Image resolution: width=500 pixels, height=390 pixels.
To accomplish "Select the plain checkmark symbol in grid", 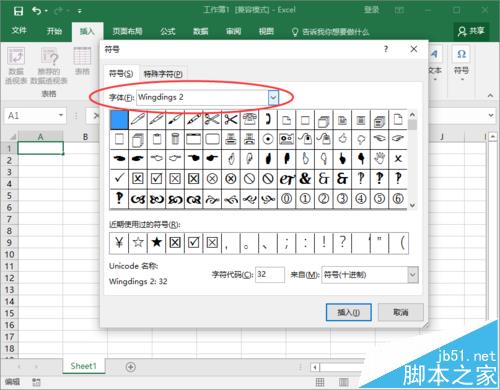I will tap(119, 179).
